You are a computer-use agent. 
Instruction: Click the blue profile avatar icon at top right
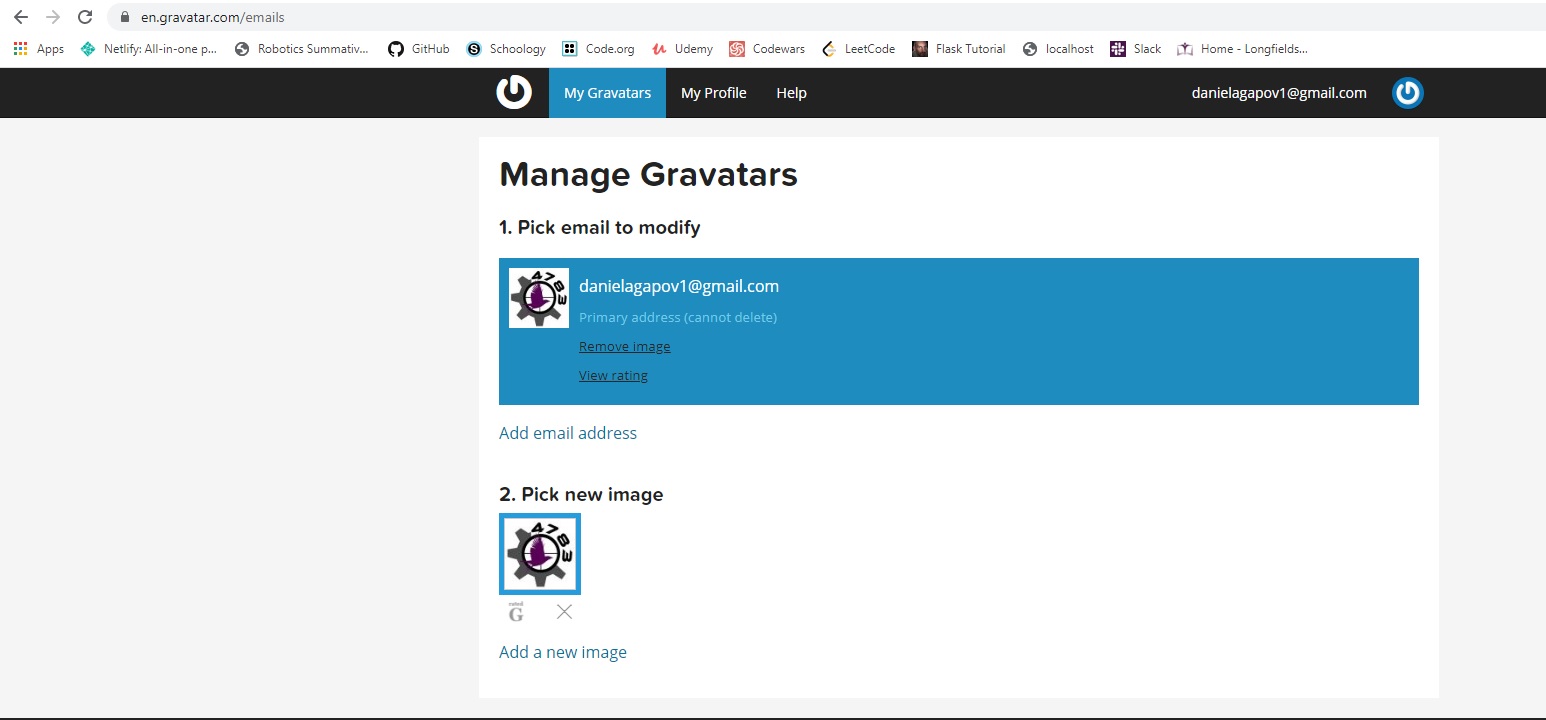pos(1407,93)
